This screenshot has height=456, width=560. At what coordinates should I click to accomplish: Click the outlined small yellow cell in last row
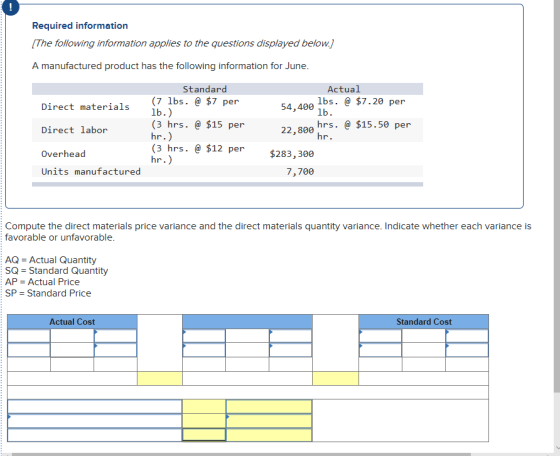[204, 435]
